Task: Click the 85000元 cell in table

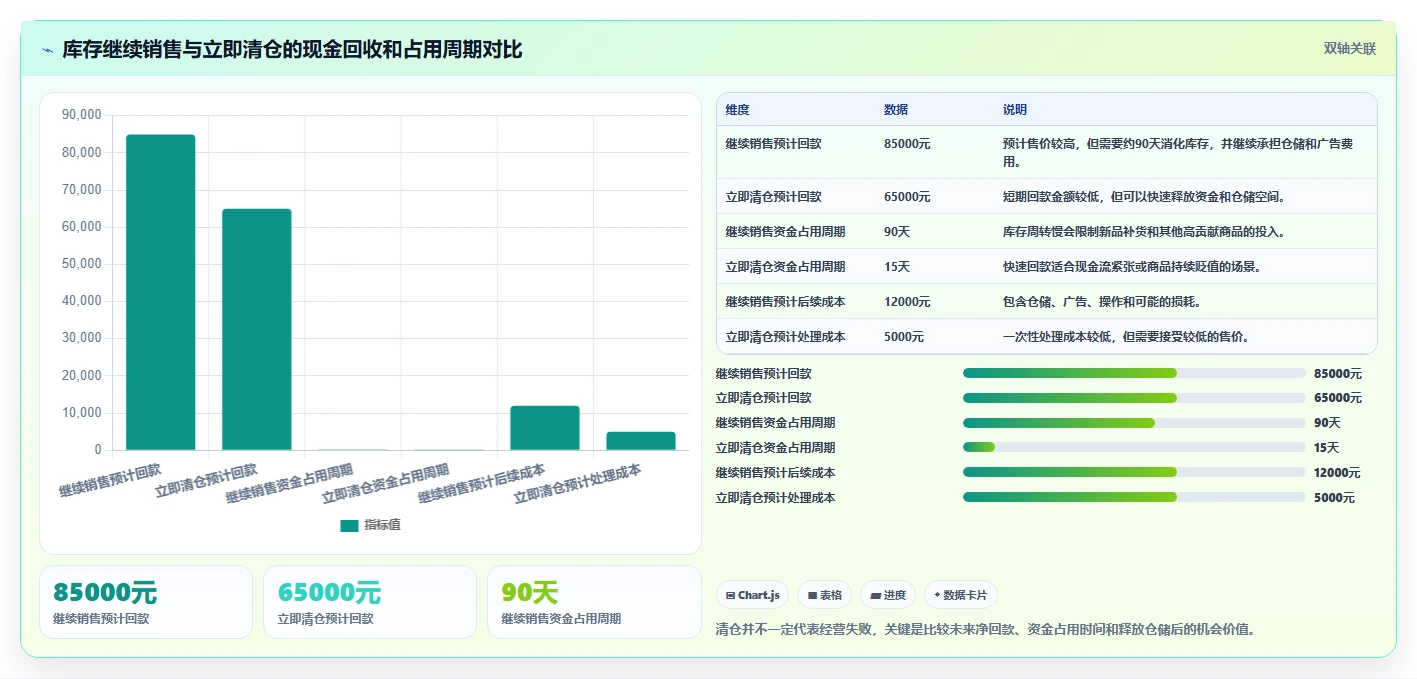Action: 907,144
